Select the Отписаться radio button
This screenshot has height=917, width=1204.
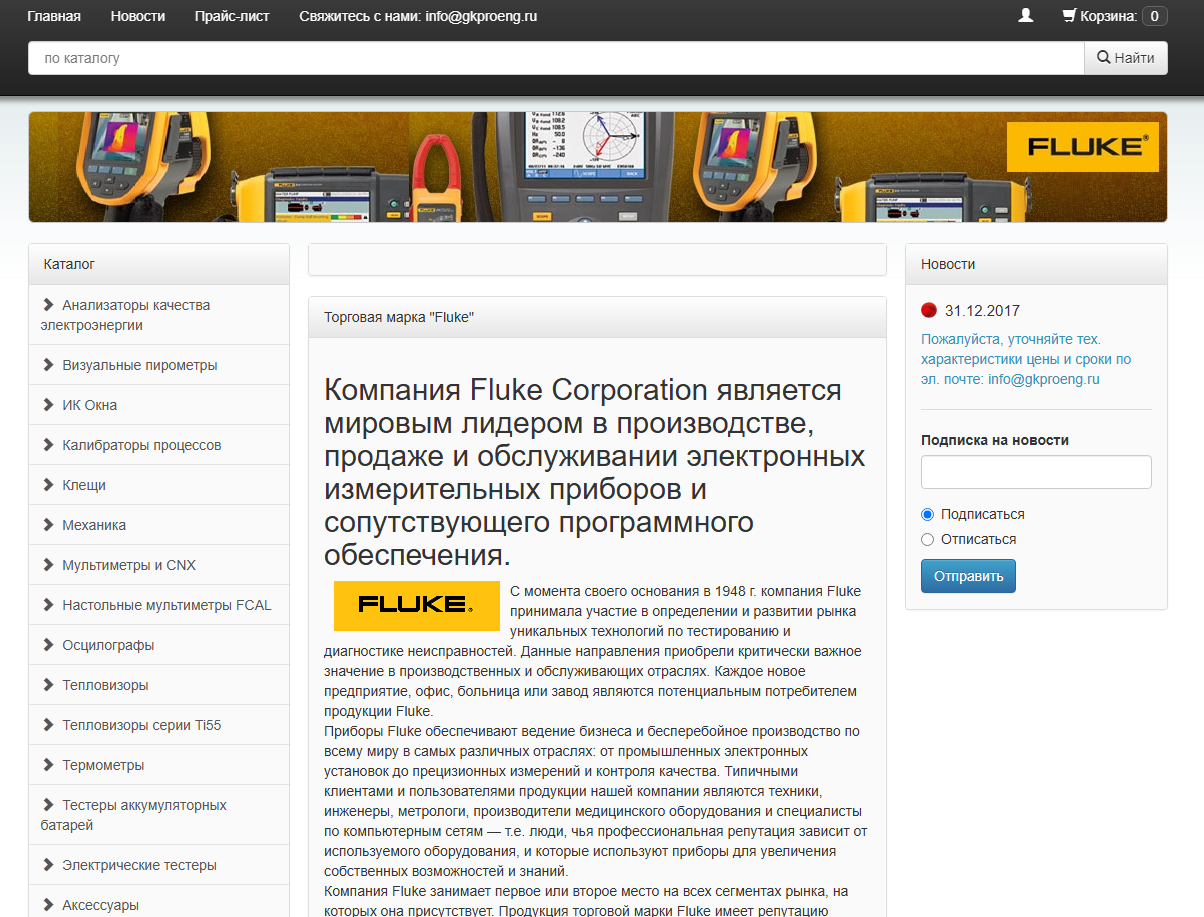tap(927, 539)
